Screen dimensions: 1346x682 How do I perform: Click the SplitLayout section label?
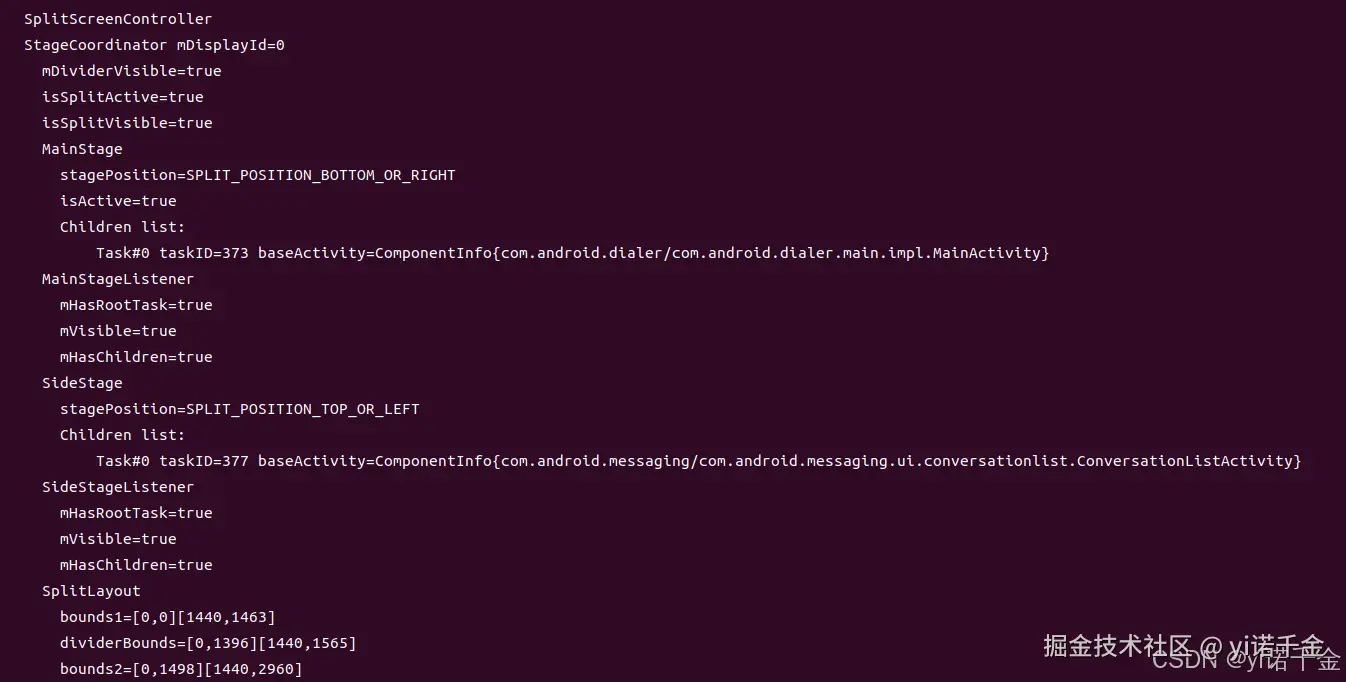[x=91, y=591]
